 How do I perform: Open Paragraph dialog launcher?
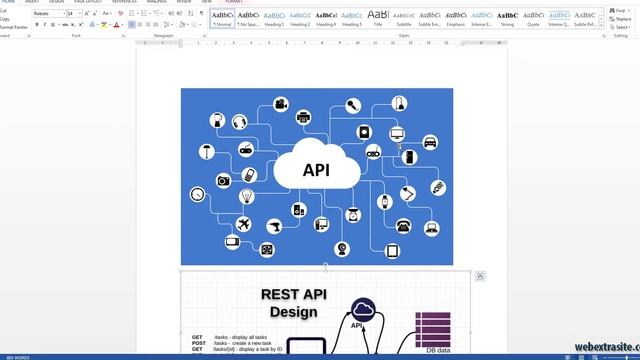click(x=204, y=36)
